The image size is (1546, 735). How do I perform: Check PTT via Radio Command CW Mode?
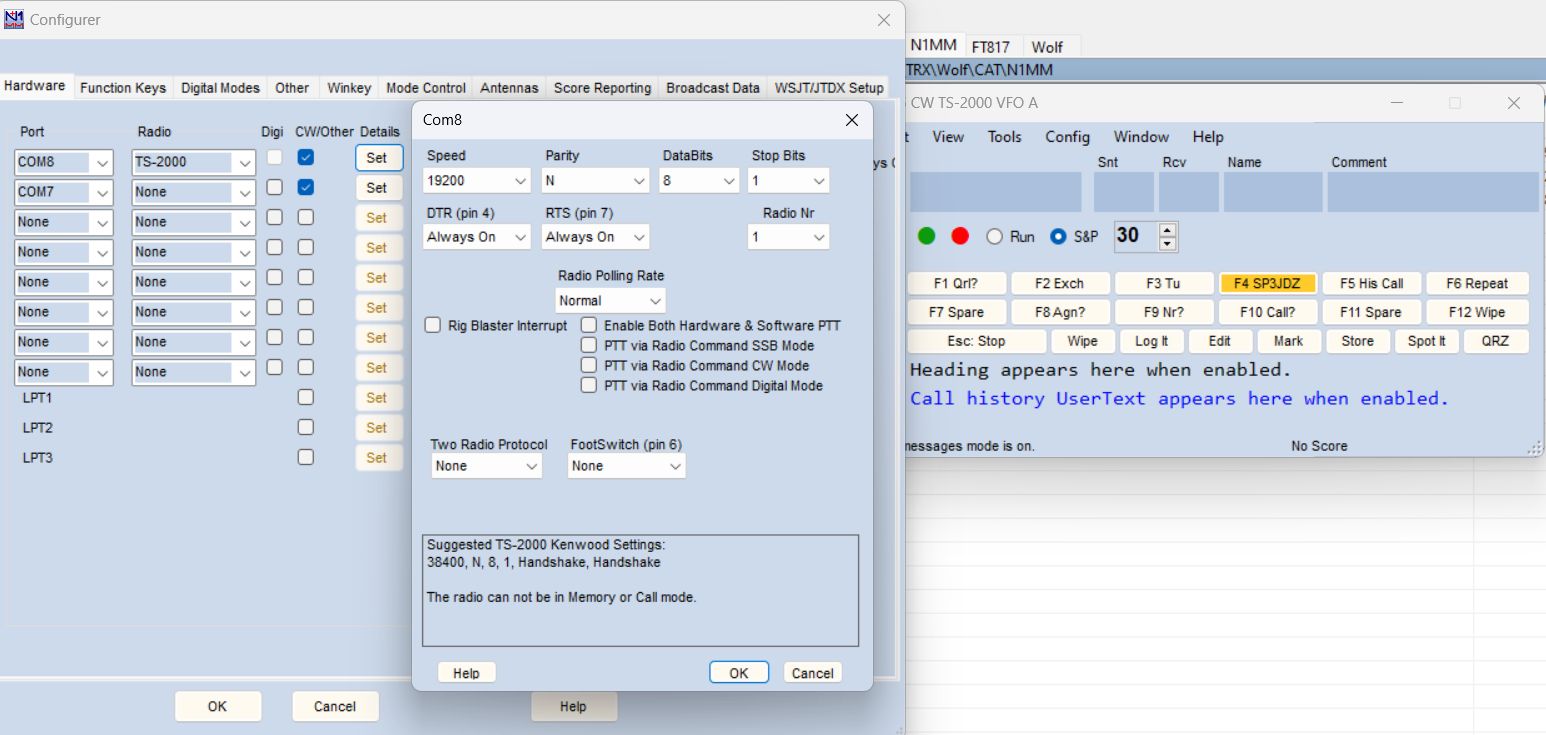pyautogui.click(x=589, y=365)
